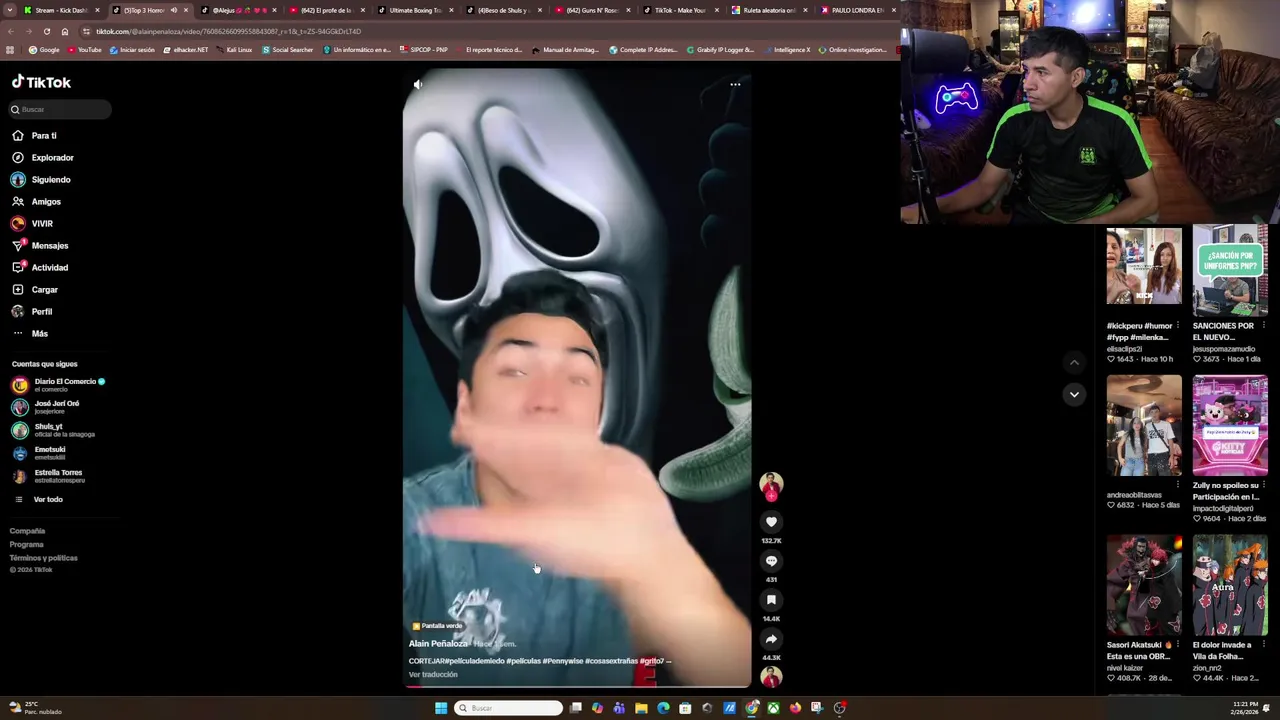Open Mensajes inbox
Screen dimensions: 1280x720
coord(40,245)
